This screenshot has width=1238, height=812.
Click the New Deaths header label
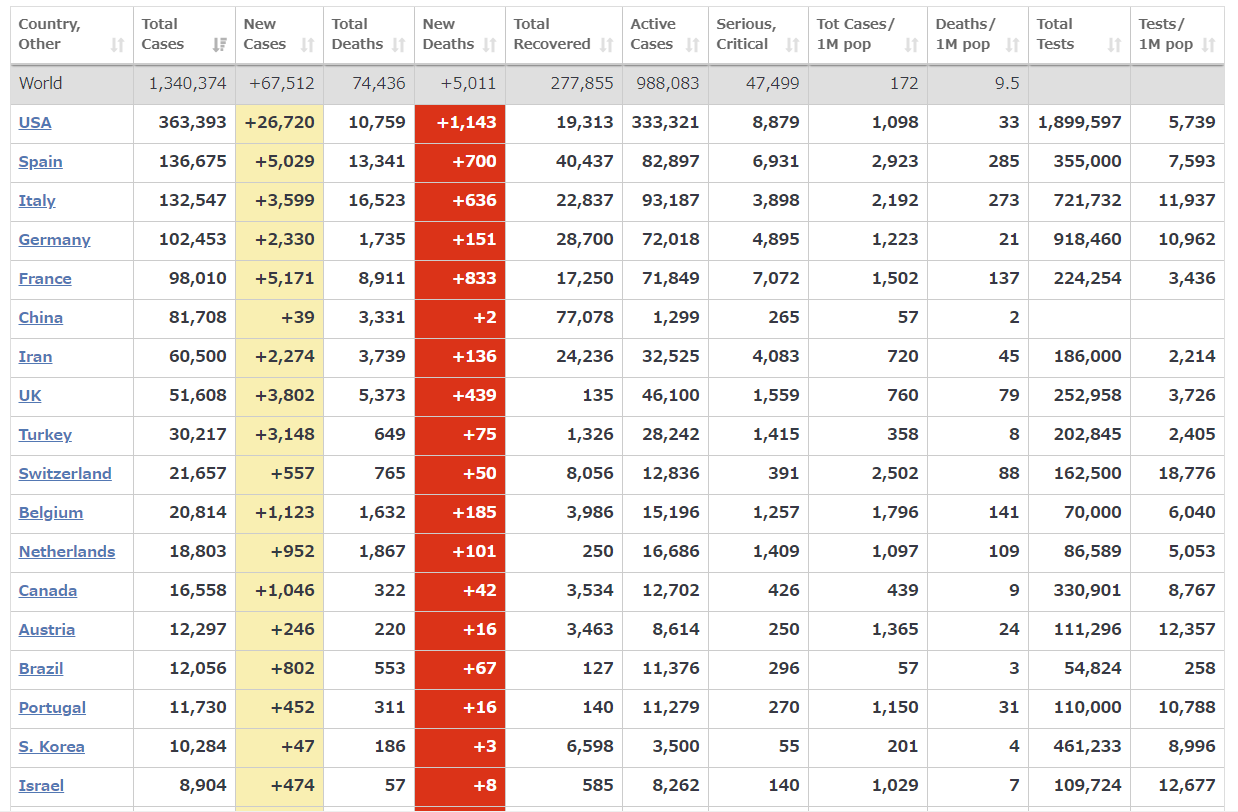[x=448, y=34]
